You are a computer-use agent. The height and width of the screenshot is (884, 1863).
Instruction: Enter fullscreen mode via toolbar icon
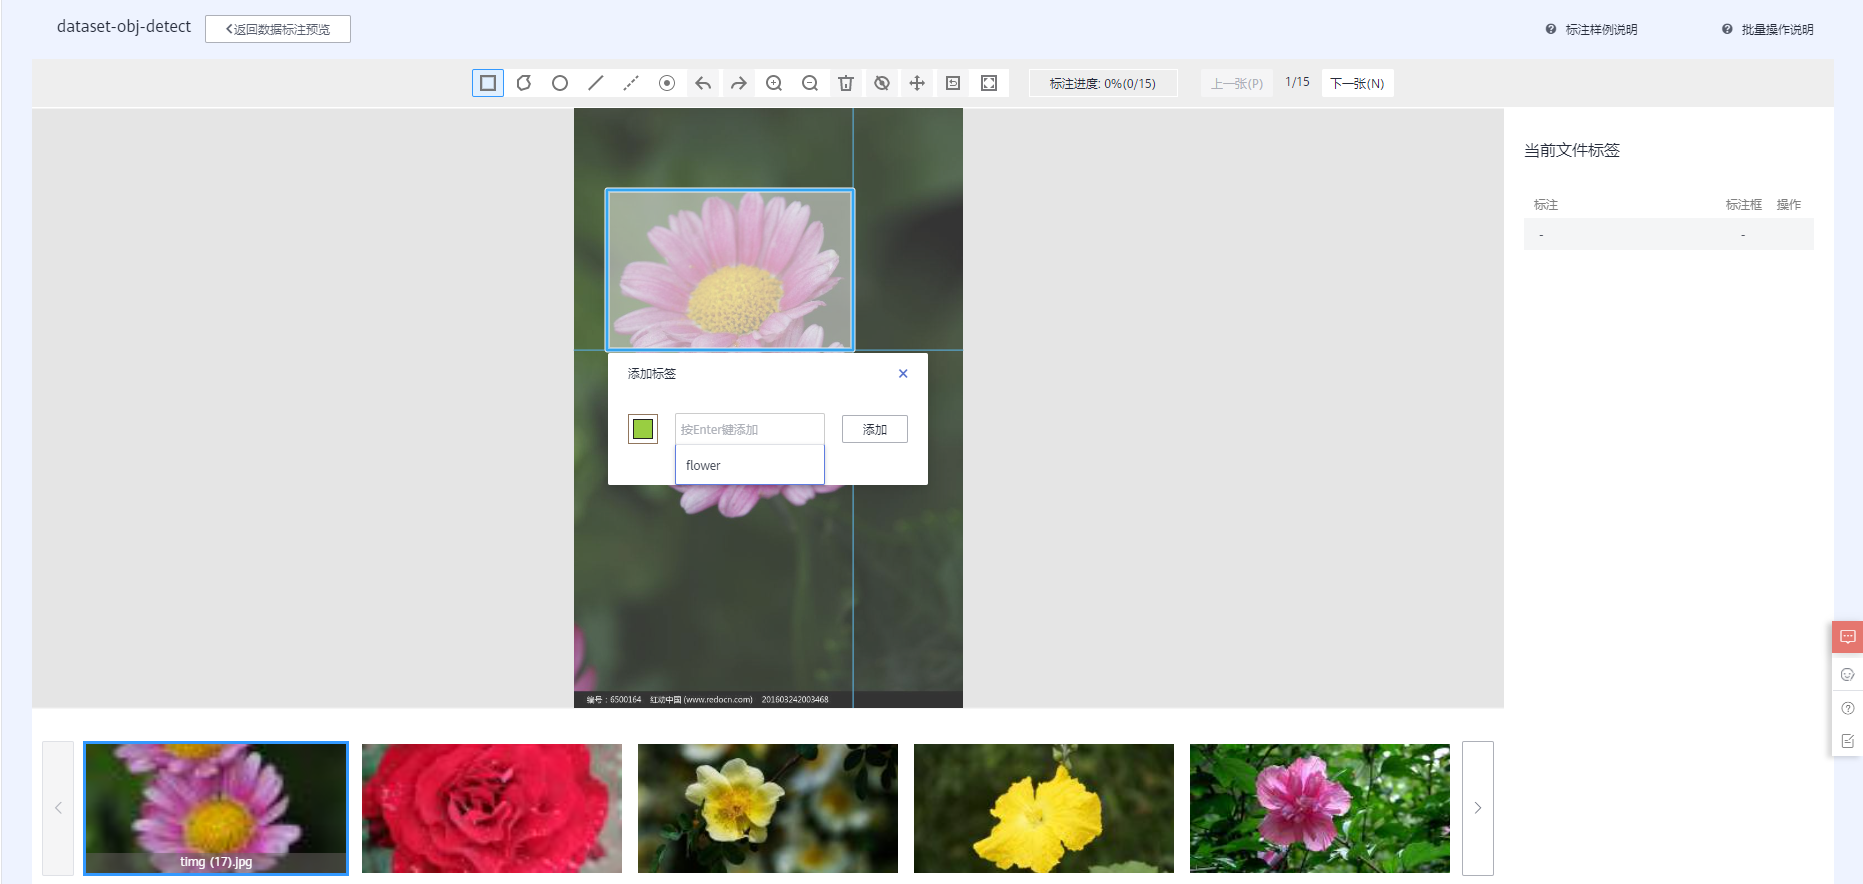(x=989, y=83)
